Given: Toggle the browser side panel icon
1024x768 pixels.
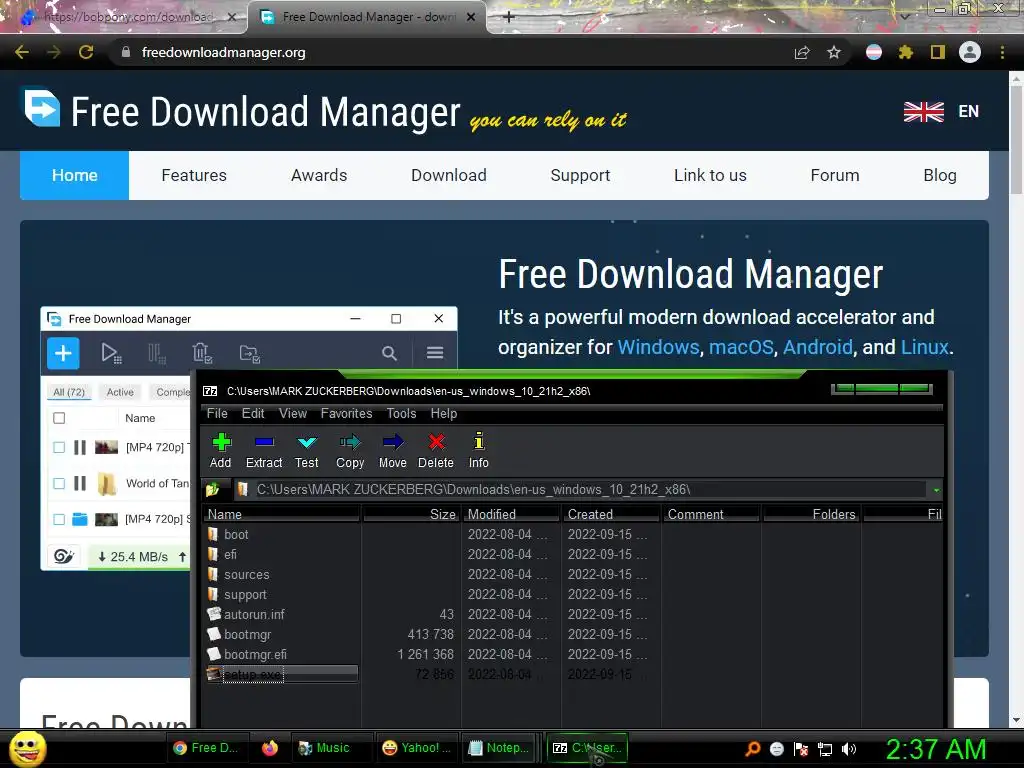Looking at the screenshot, I should click(x=938, y=52).
